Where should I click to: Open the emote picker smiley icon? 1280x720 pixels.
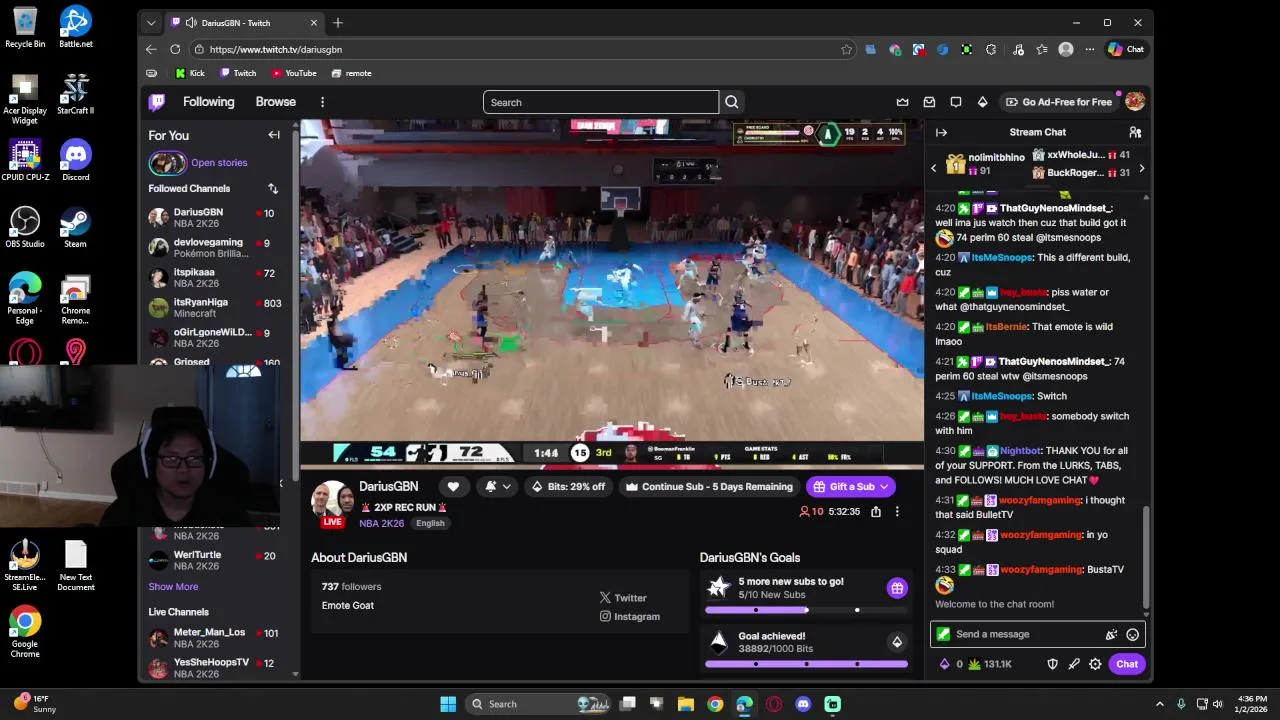[x=1132, y=634]
